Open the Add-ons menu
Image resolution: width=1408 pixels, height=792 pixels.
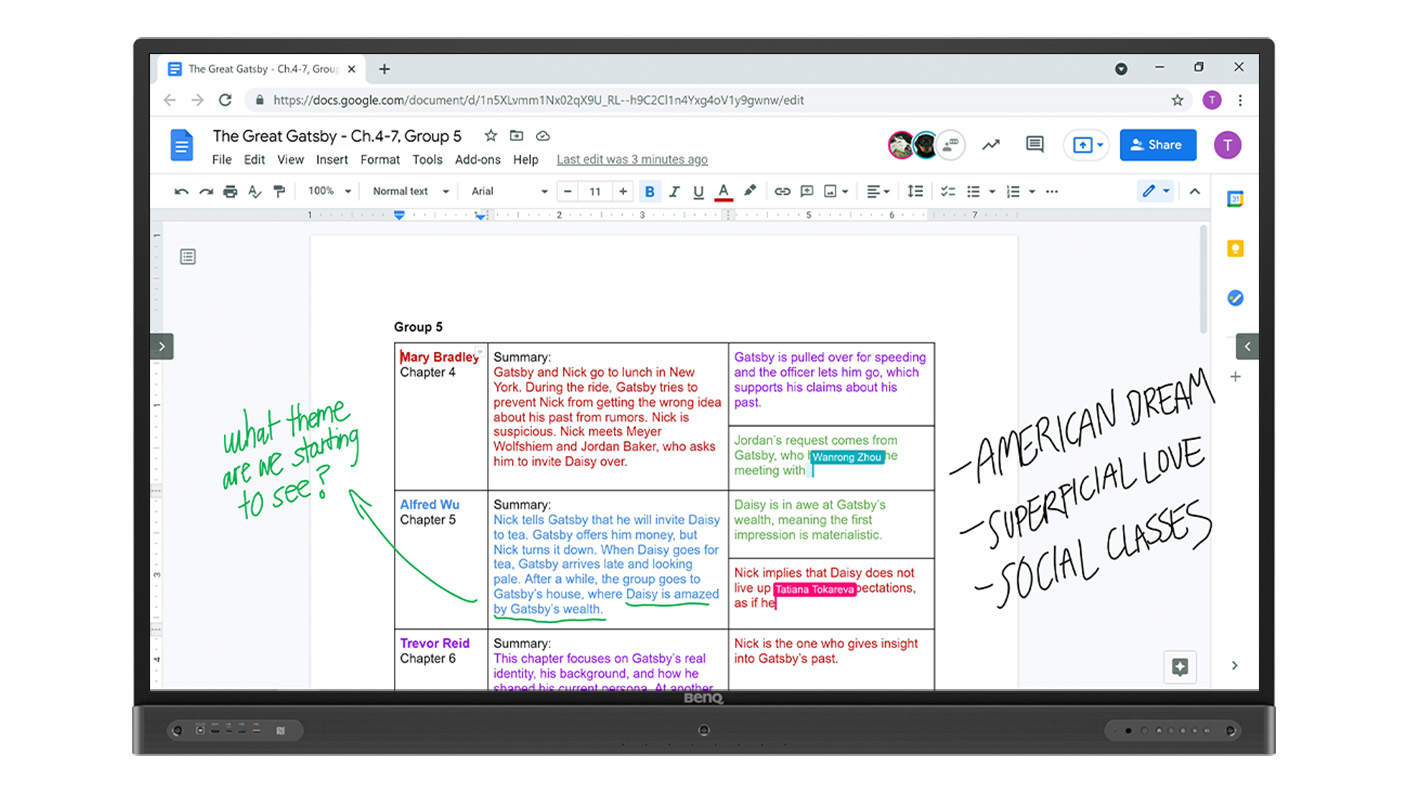477,159
